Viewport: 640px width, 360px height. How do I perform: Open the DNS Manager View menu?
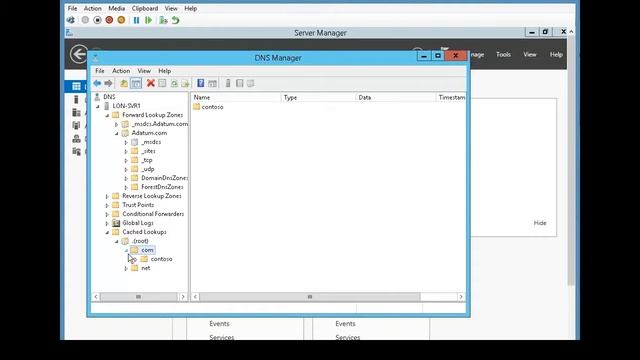[x=144, y=71]
